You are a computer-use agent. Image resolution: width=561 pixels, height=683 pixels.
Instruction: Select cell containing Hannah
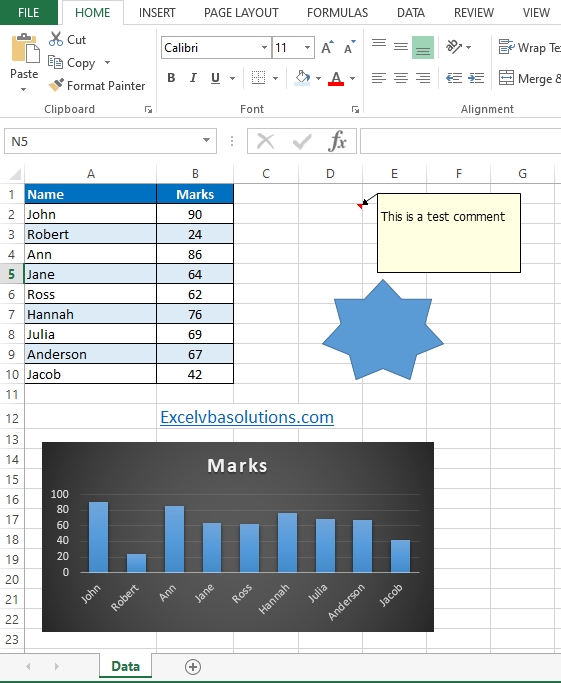click(x=91, y=314)
